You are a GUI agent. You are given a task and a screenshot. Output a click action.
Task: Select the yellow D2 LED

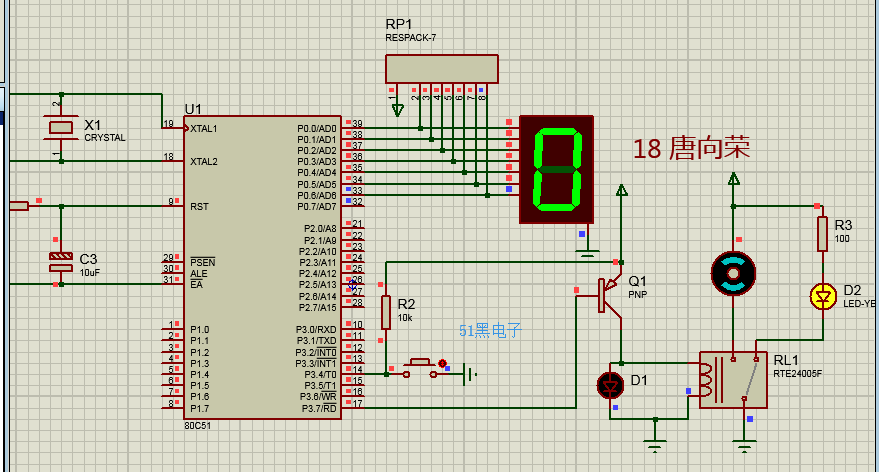click(x=823, y=296)
